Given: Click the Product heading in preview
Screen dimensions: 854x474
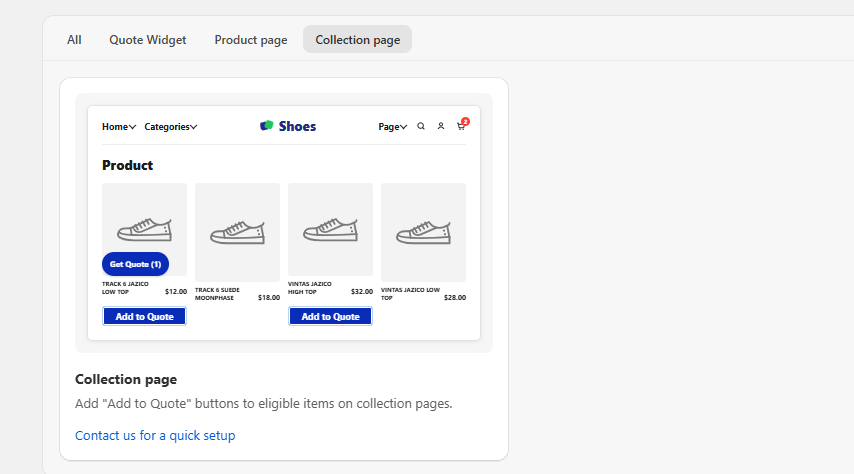Looking at the screenshot, I should [127, 165].
